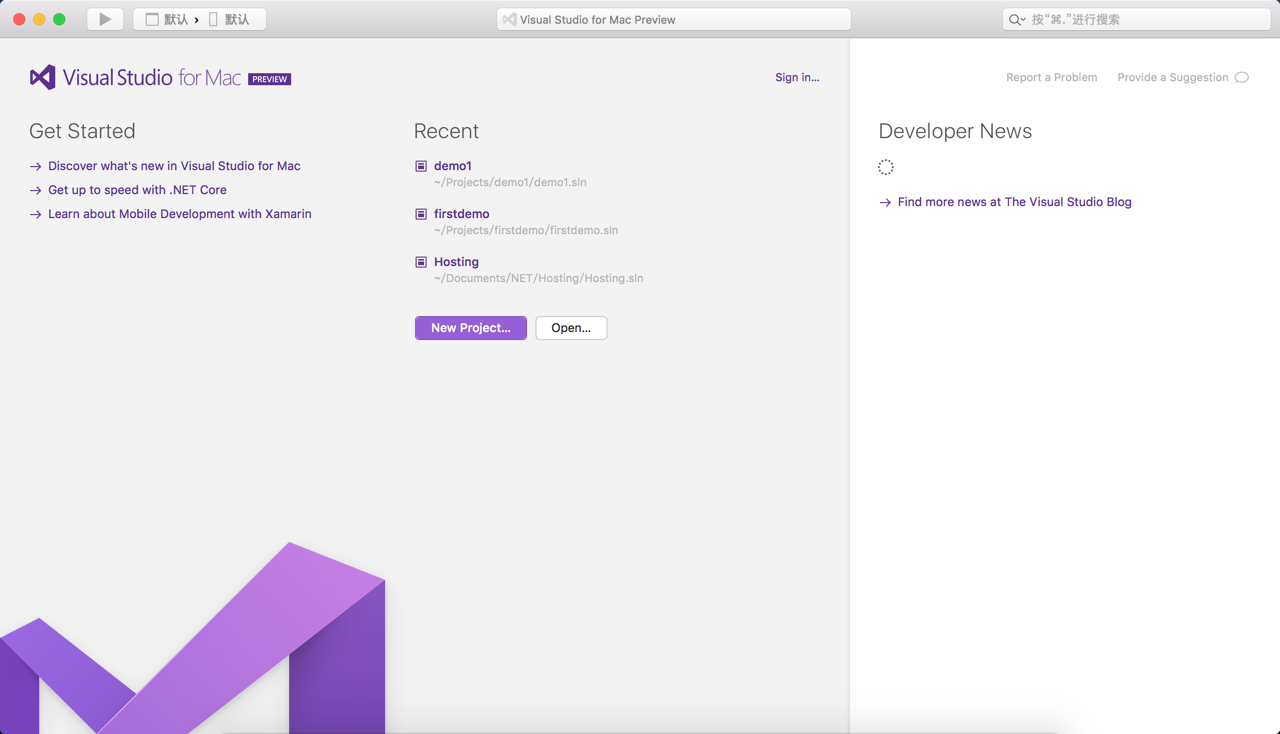1280x734 pixels.
Task: Open the demo1 recent solution
Action: click(453, 166)
